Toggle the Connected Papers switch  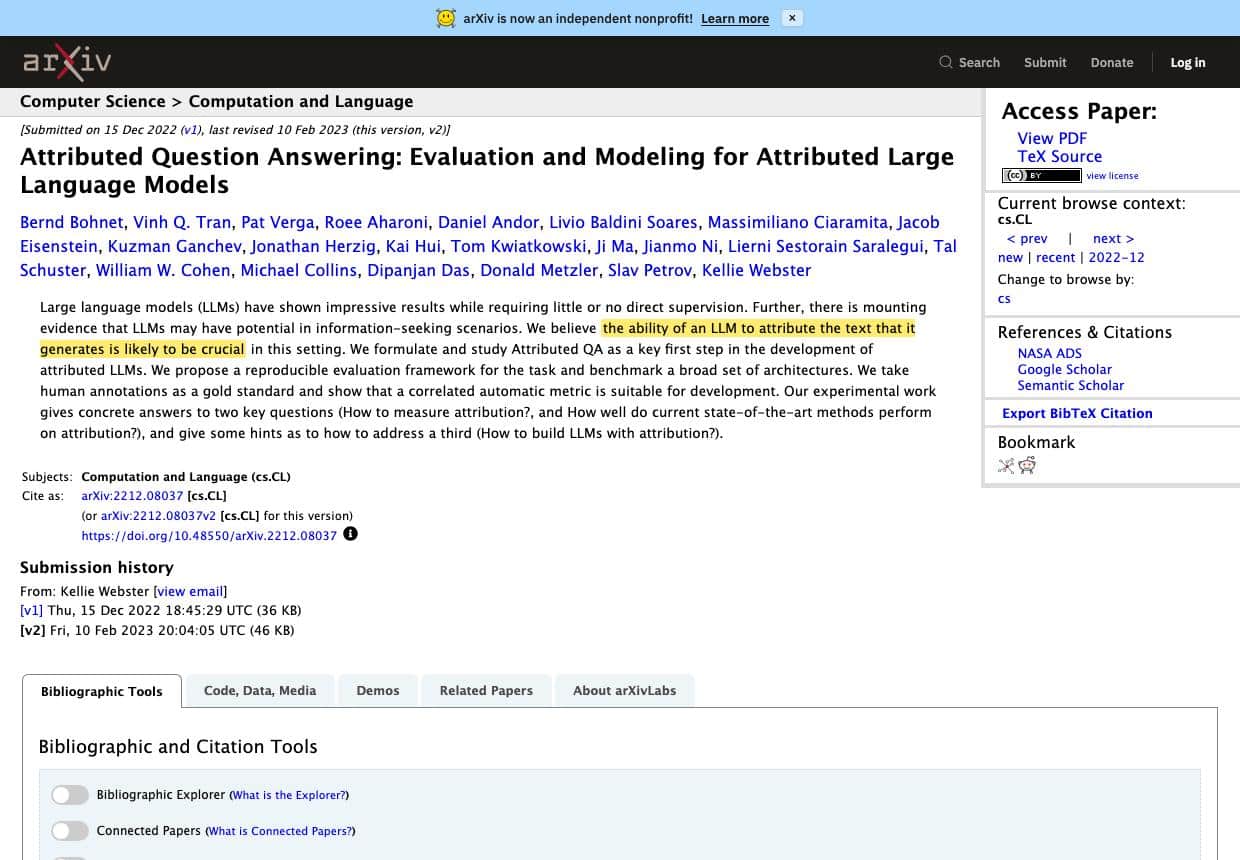70,831
